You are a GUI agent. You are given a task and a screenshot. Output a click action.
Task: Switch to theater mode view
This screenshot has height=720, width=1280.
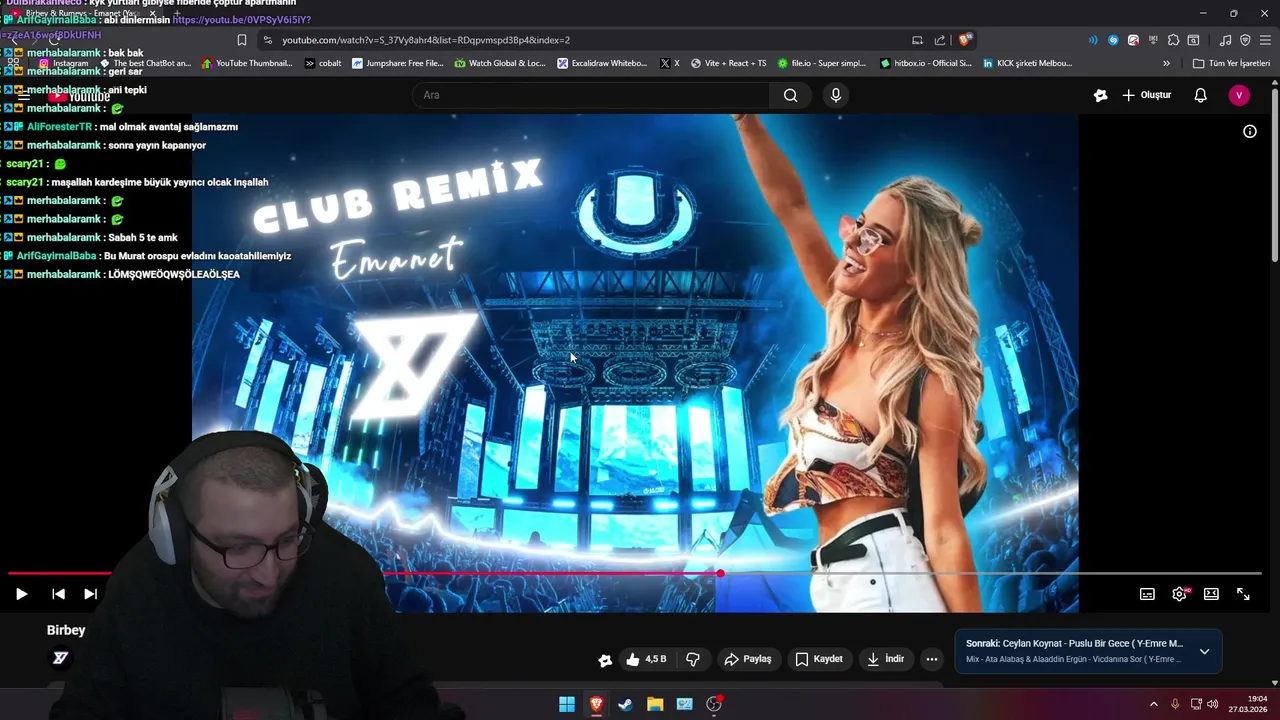tap(1211, 594)
